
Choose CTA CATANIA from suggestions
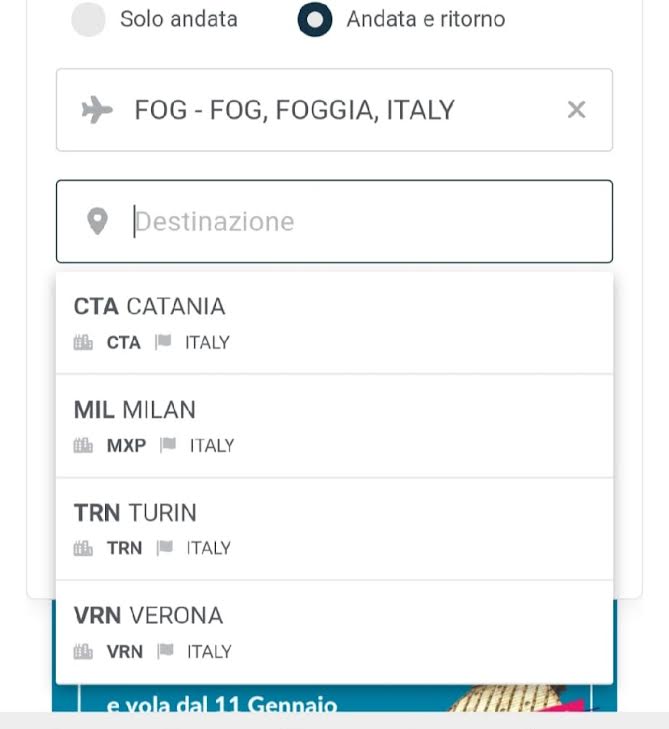[x=334, y=323]
